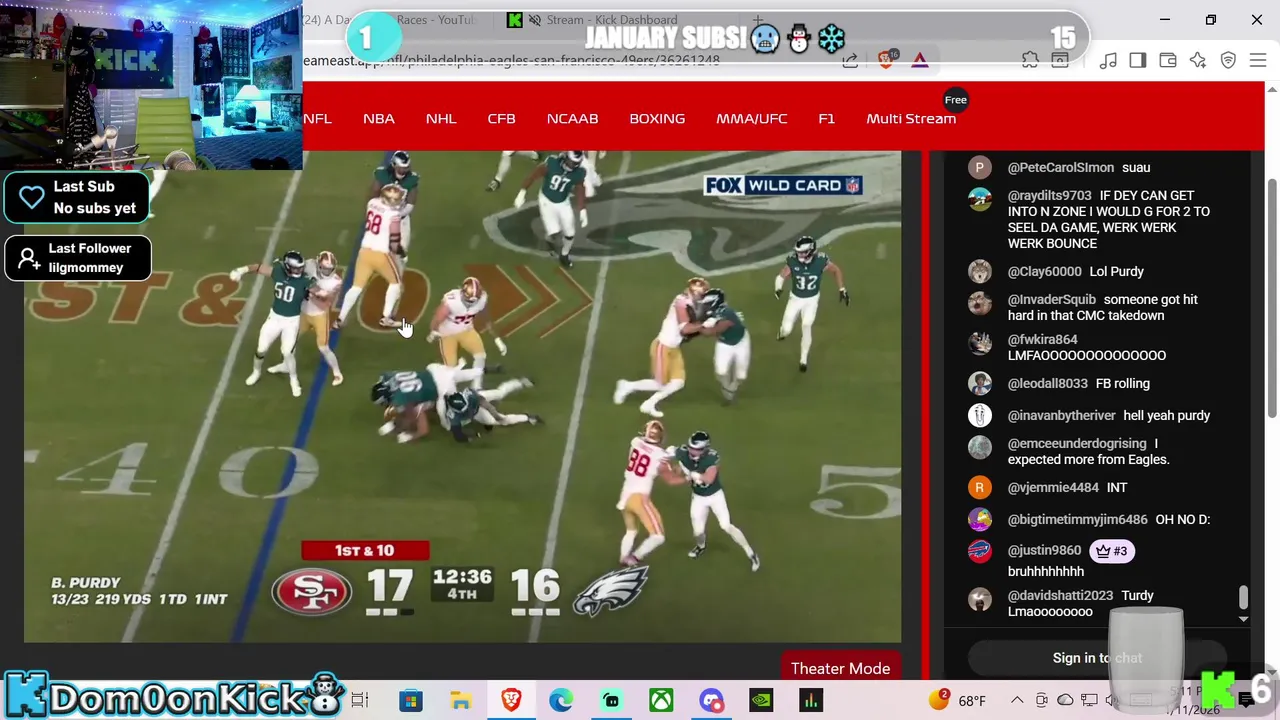Click username @InvaderSquib in chat

point(1051,299)
